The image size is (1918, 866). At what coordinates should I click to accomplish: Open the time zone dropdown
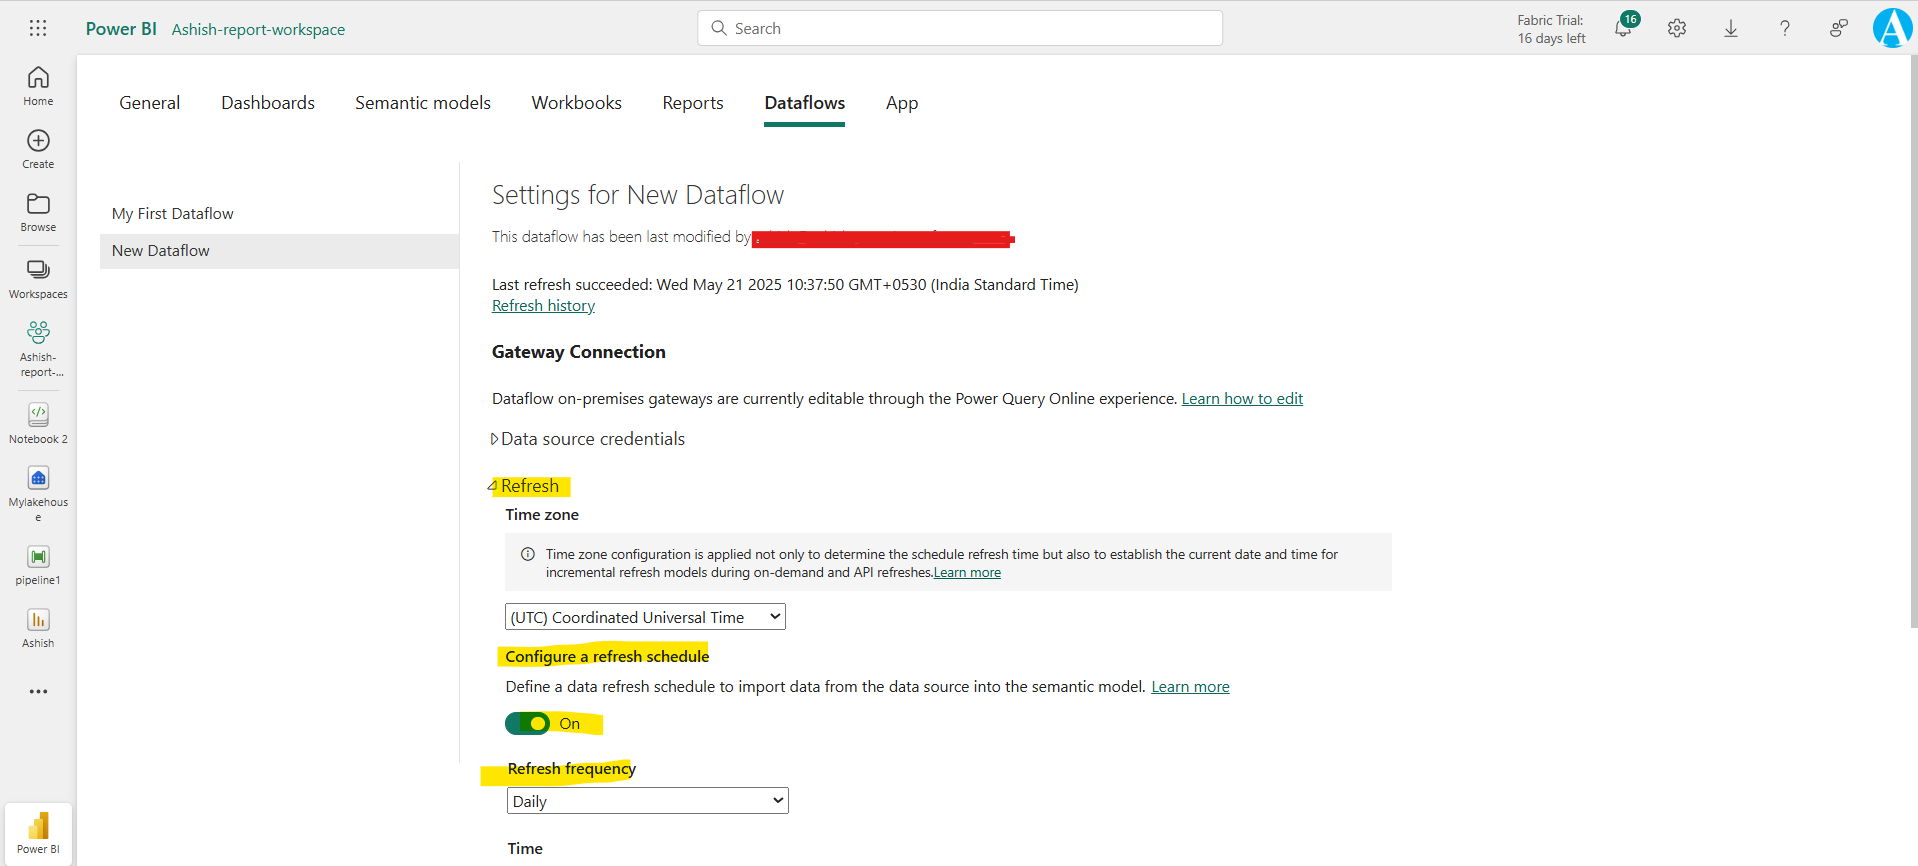[x=645, y=617]
